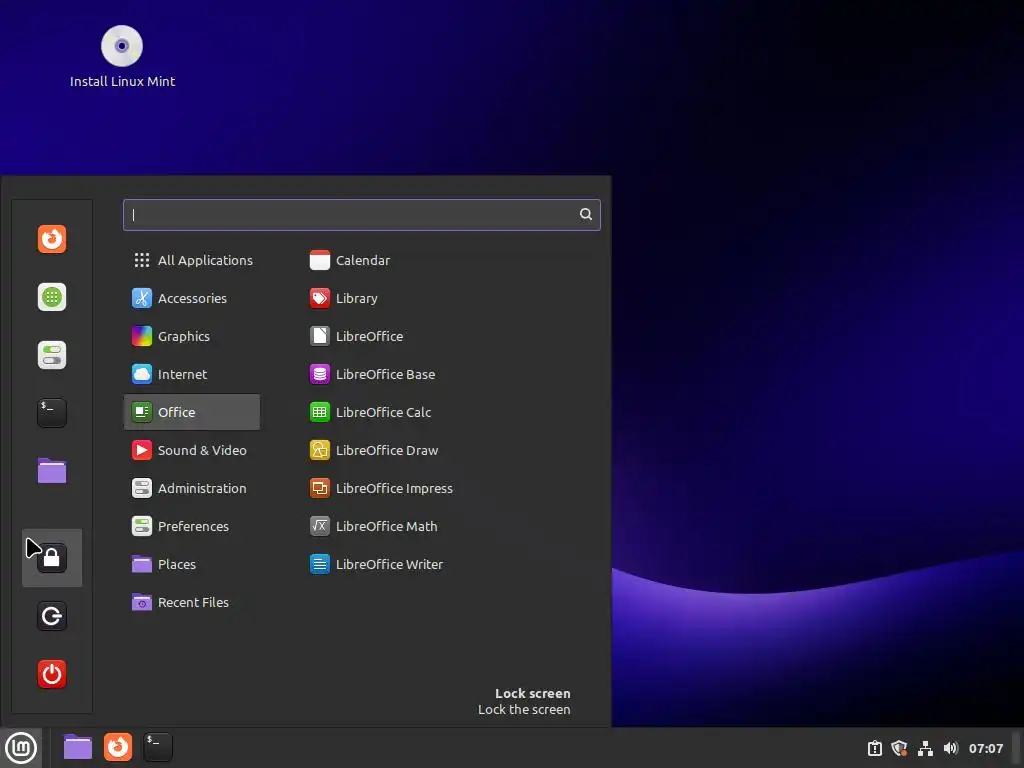The height and width of the screenshot is (768, 1024).
Task: Click the Log out icon in sidebar
Action: 52,616
